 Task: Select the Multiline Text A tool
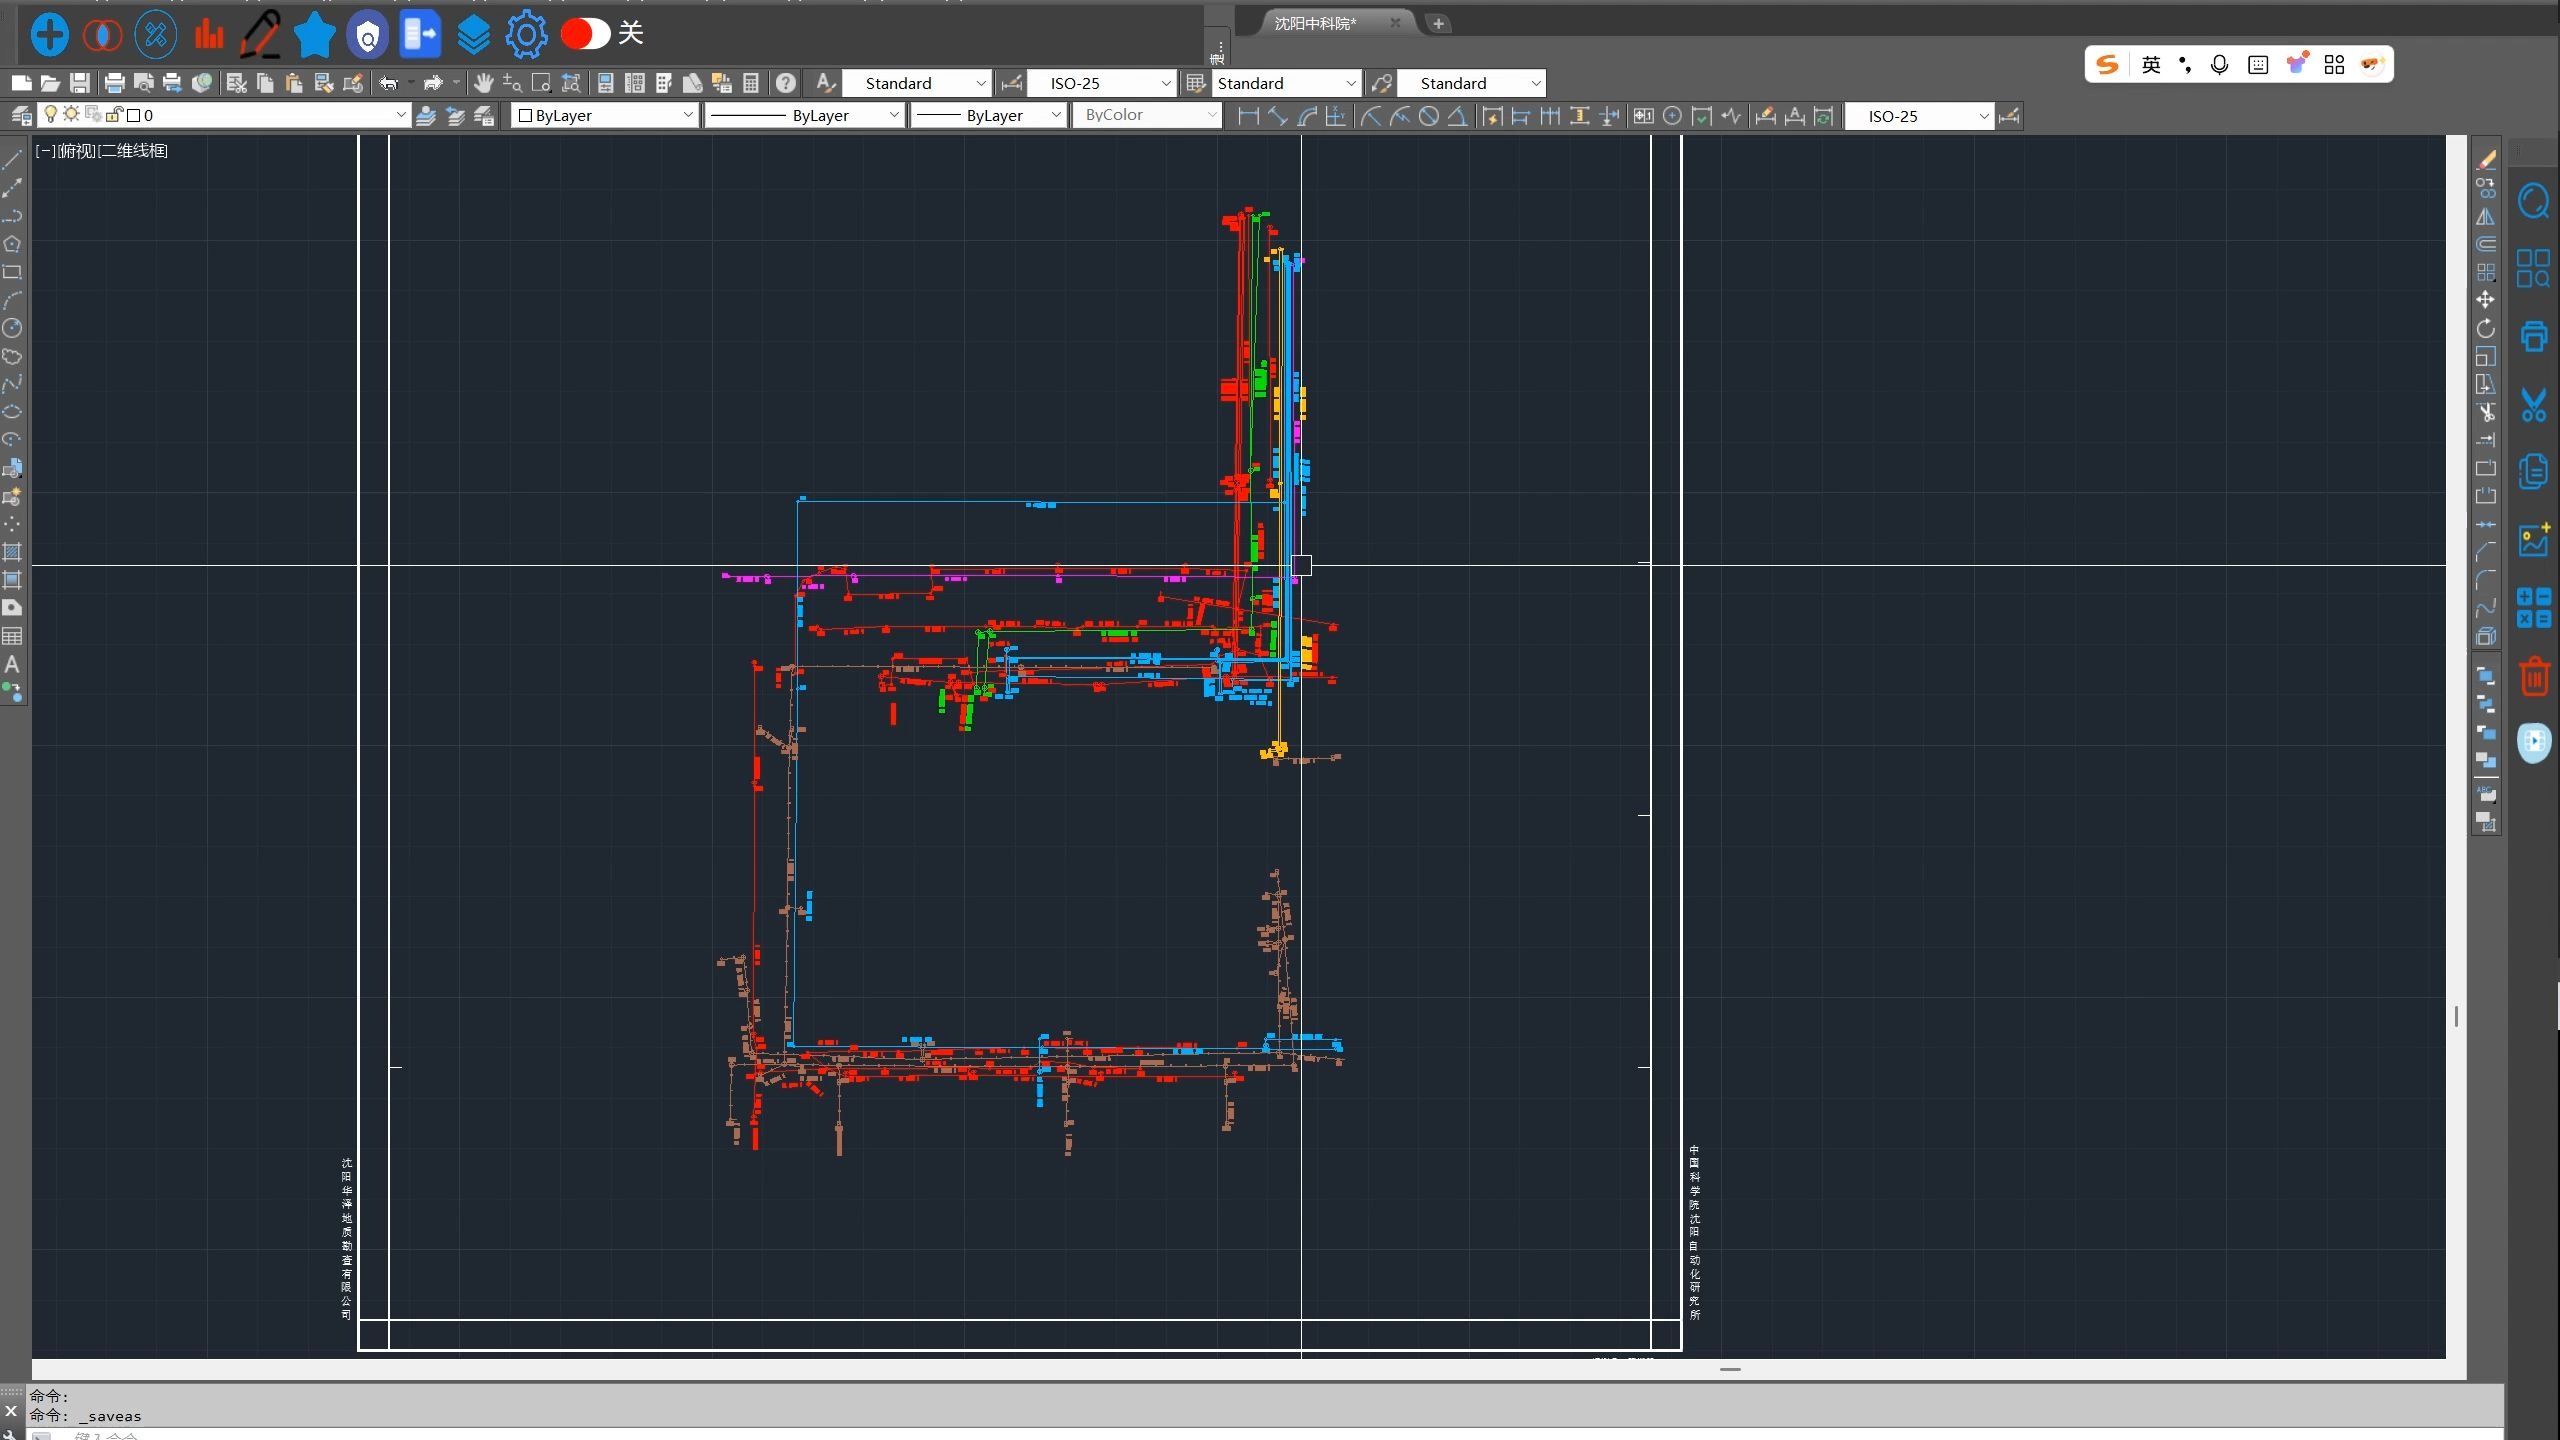click(12, 664)
